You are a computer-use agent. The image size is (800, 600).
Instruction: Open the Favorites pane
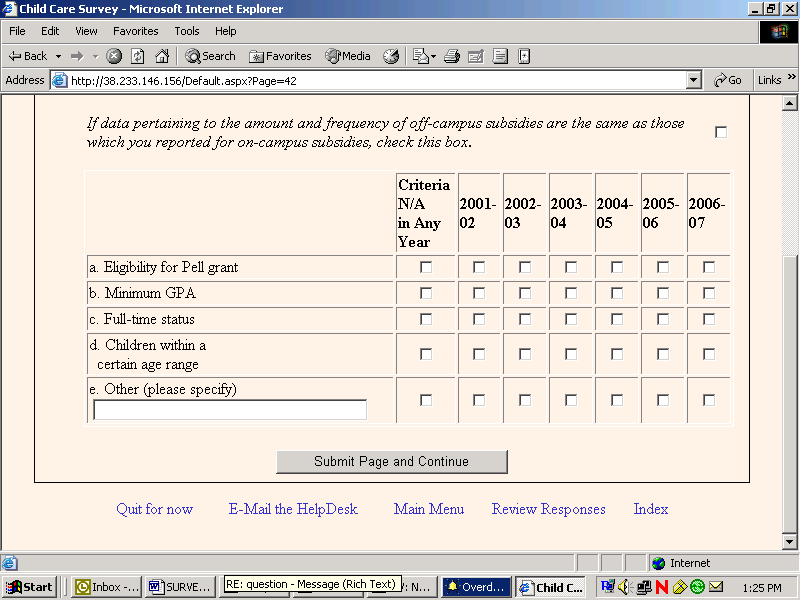(280, 57)
